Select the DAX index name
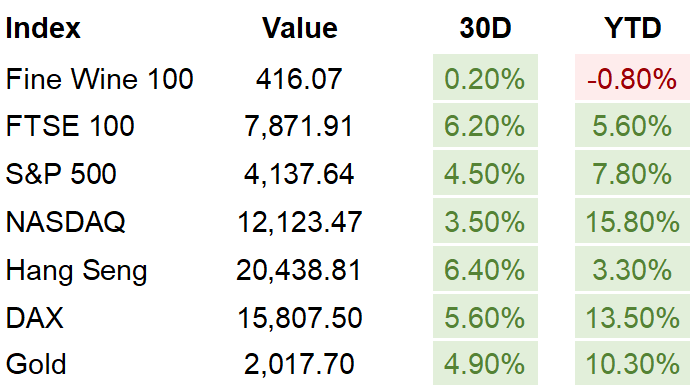The width and height of the screenshot is (693, 388). tap(34, 318)
